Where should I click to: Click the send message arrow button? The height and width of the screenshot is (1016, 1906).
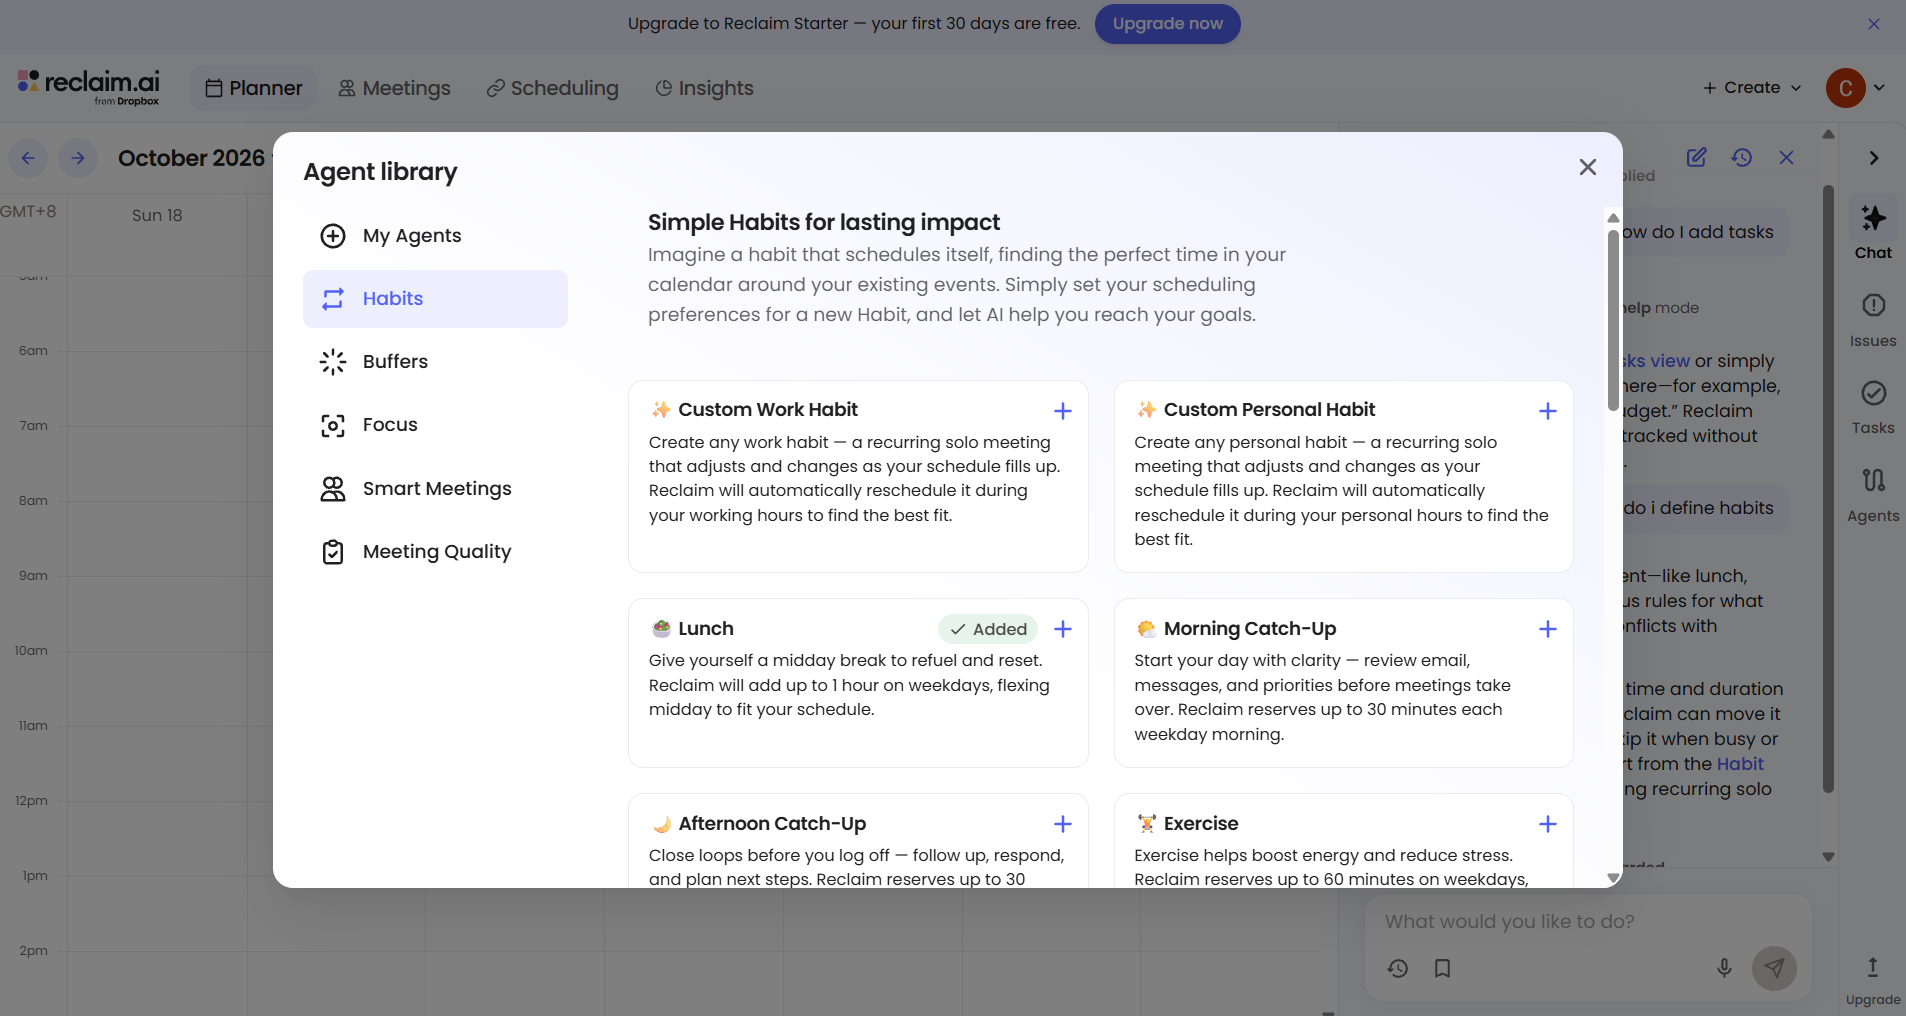click(x=1774, y=968)
